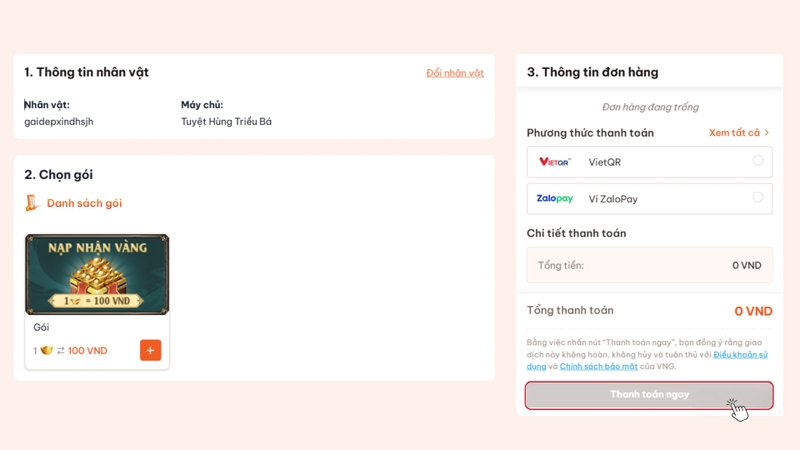Click the Đơn hàng đang trống message
Image resolution: width=800 pixels, height=450 pixels.
pos(650,107)
